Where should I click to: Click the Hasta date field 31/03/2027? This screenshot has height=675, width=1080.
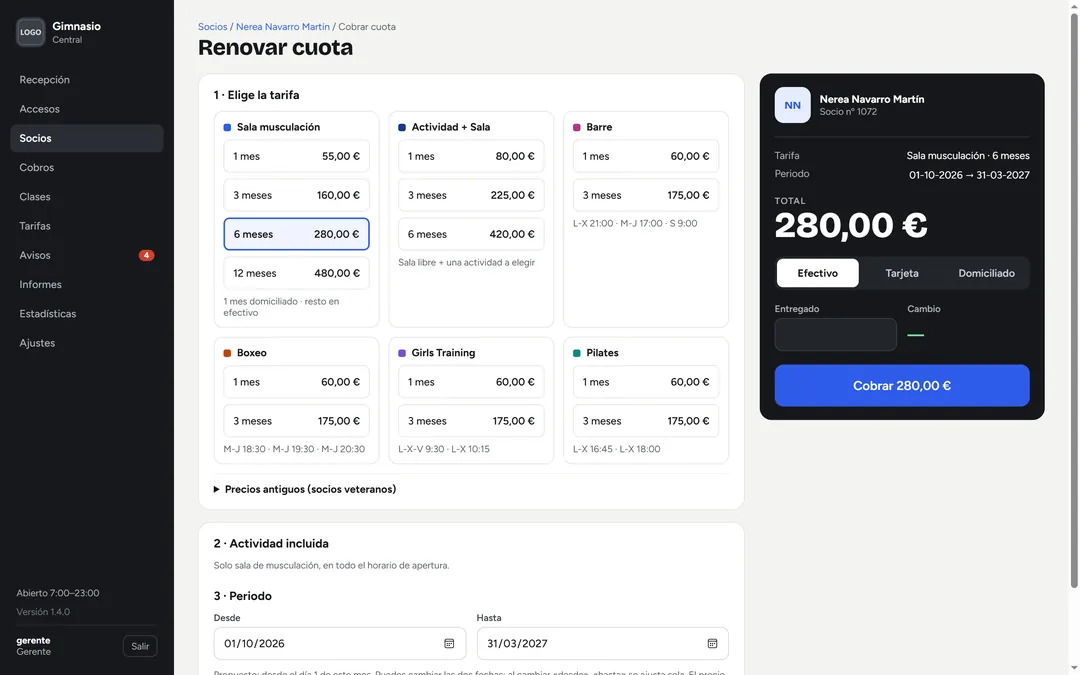click(x=603, y=643)
